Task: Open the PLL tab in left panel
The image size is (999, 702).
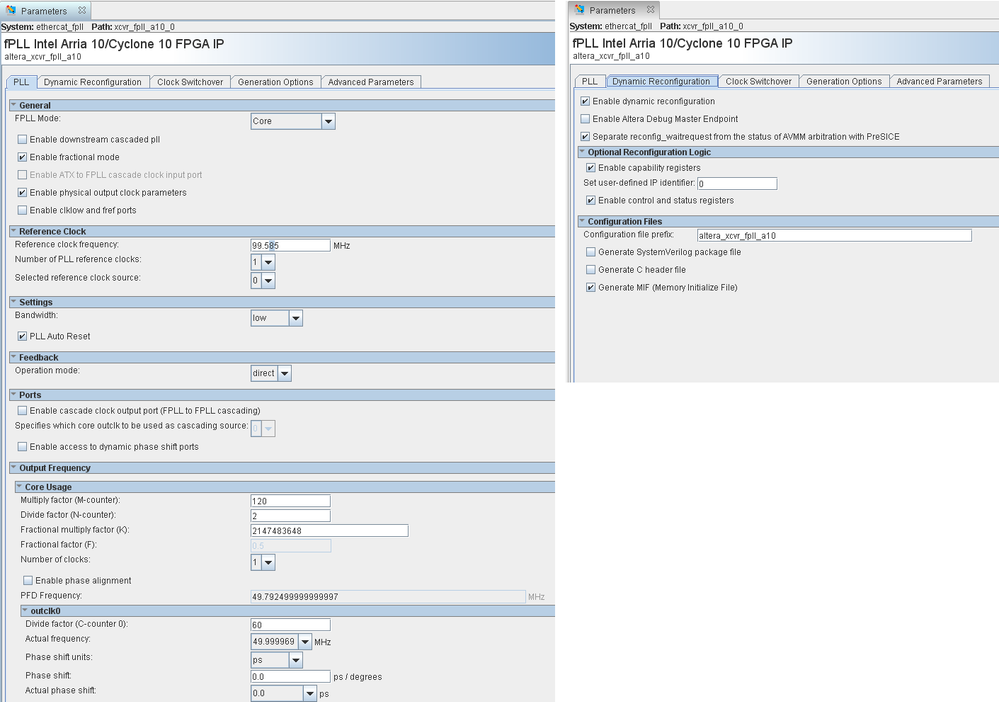Action: (21, 82)
